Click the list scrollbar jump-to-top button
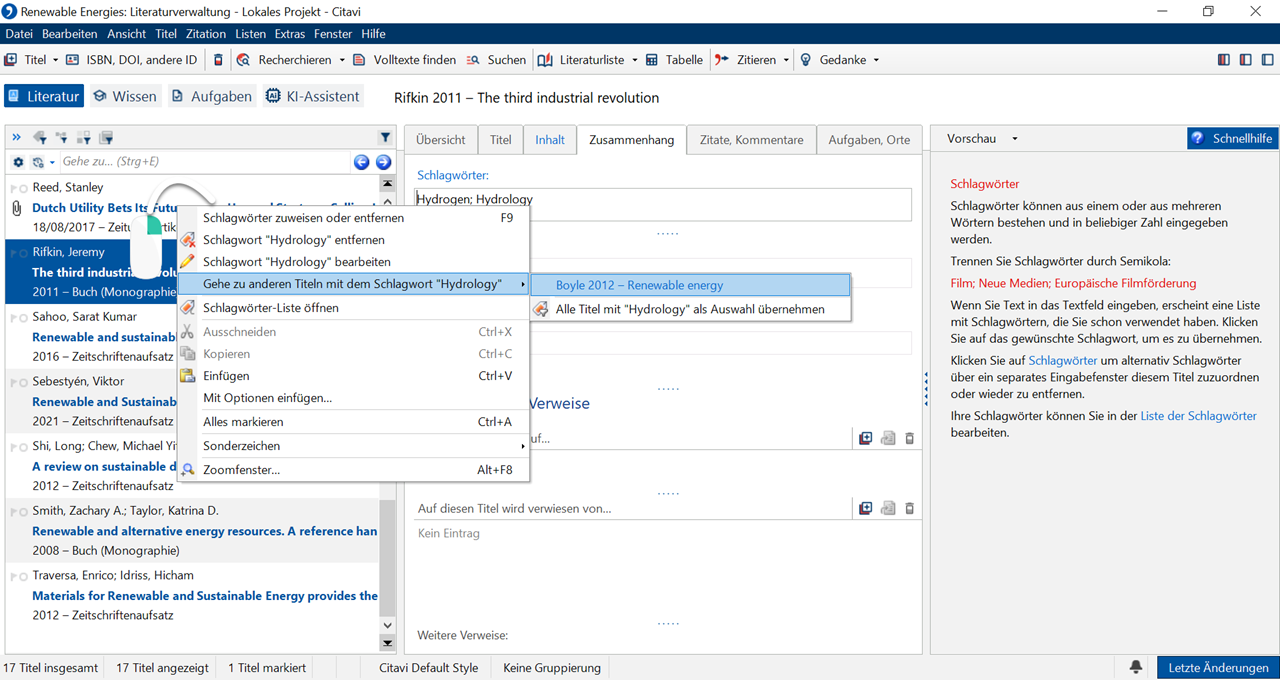Image resolution: width=1280 pixels, height=680 pixels. pos(387,183)
